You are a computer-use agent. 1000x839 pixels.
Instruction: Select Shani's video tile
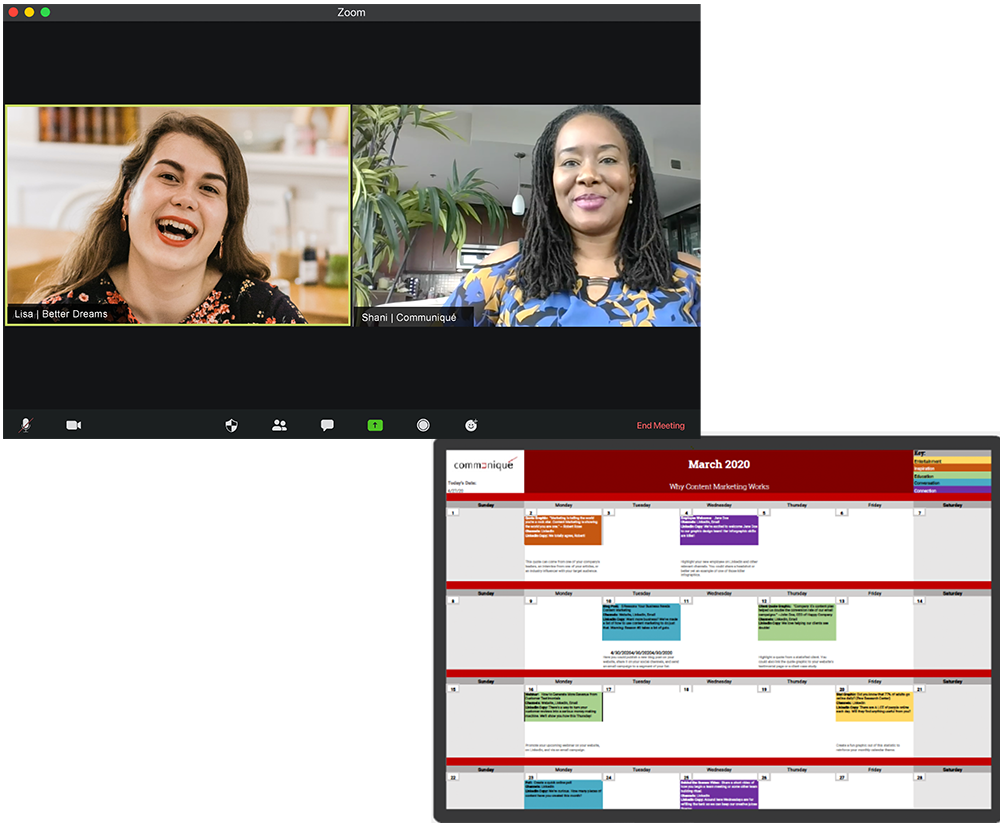click(x=527, y=215)
